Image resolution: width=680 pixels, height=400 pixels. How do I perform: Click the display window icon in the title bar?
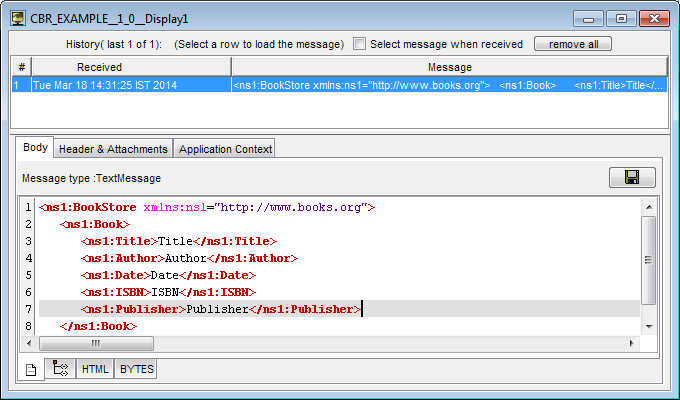18,19
